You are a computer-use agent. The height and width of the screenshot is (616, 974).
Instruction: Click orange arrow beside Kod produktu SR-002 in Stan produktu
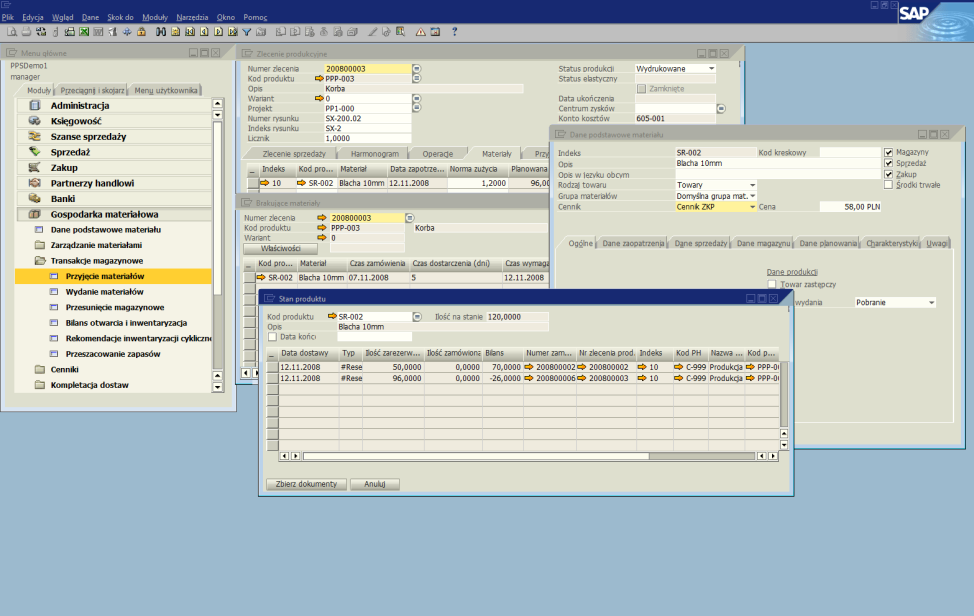332,316
